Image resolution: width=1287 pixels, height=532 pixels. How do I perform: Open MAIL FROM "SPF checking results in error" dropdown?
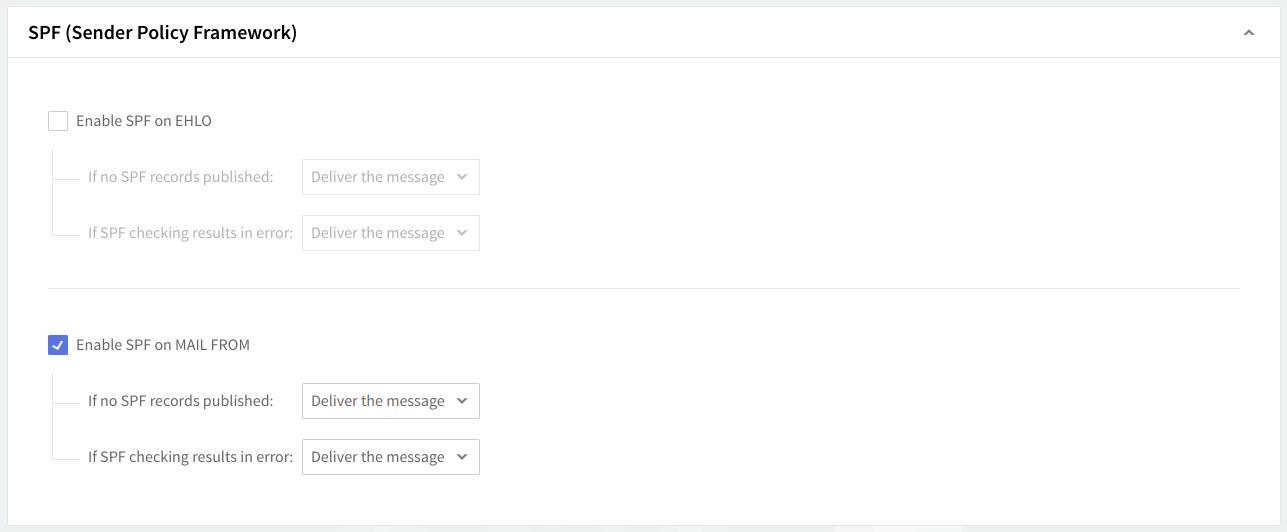390,457
